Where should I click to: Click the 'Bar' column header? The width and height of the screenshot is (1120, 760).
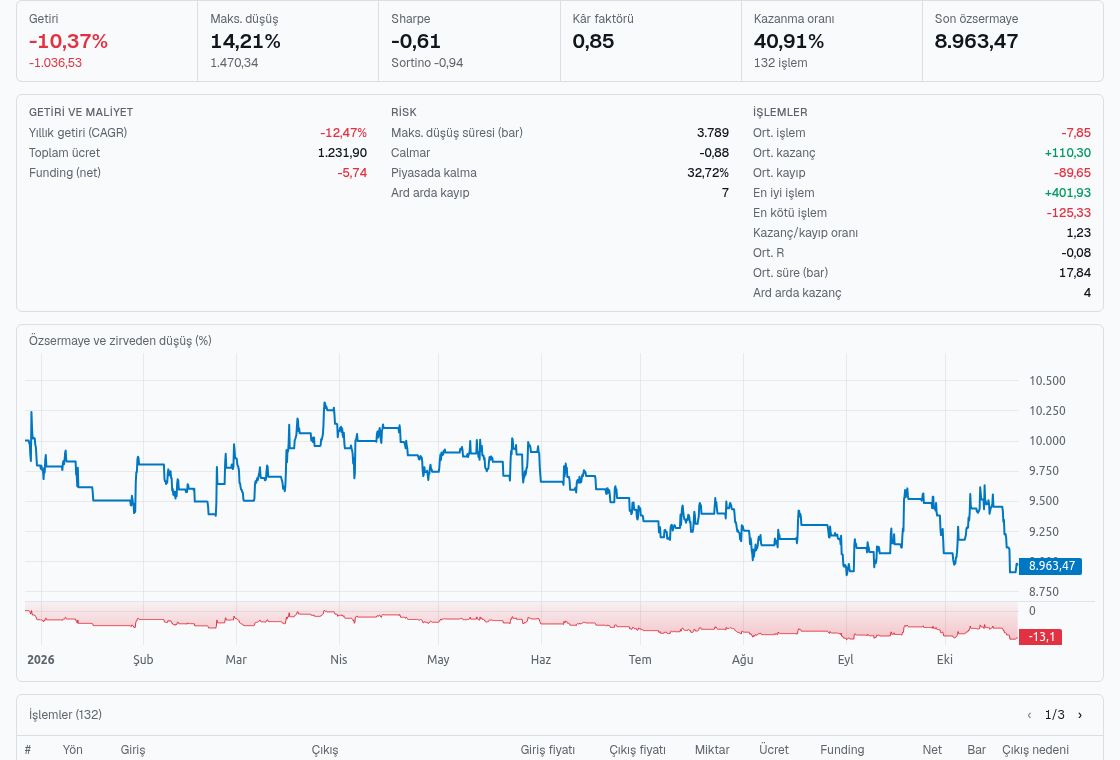point(976,749)
